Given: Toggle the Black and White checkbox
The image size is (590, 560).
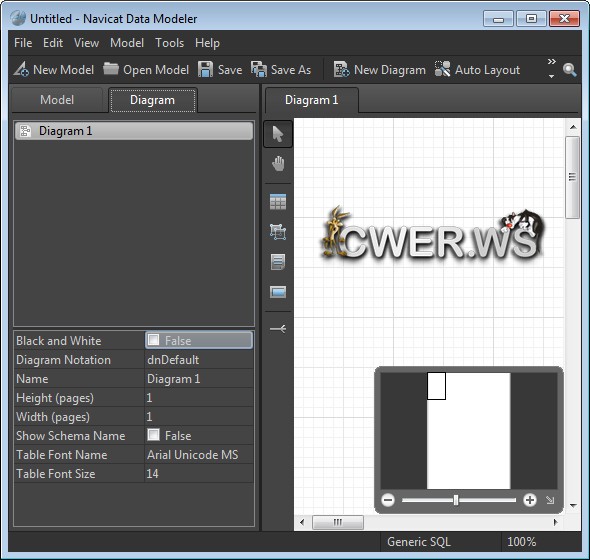Looking at the screenshot, I should pos(154,339).
